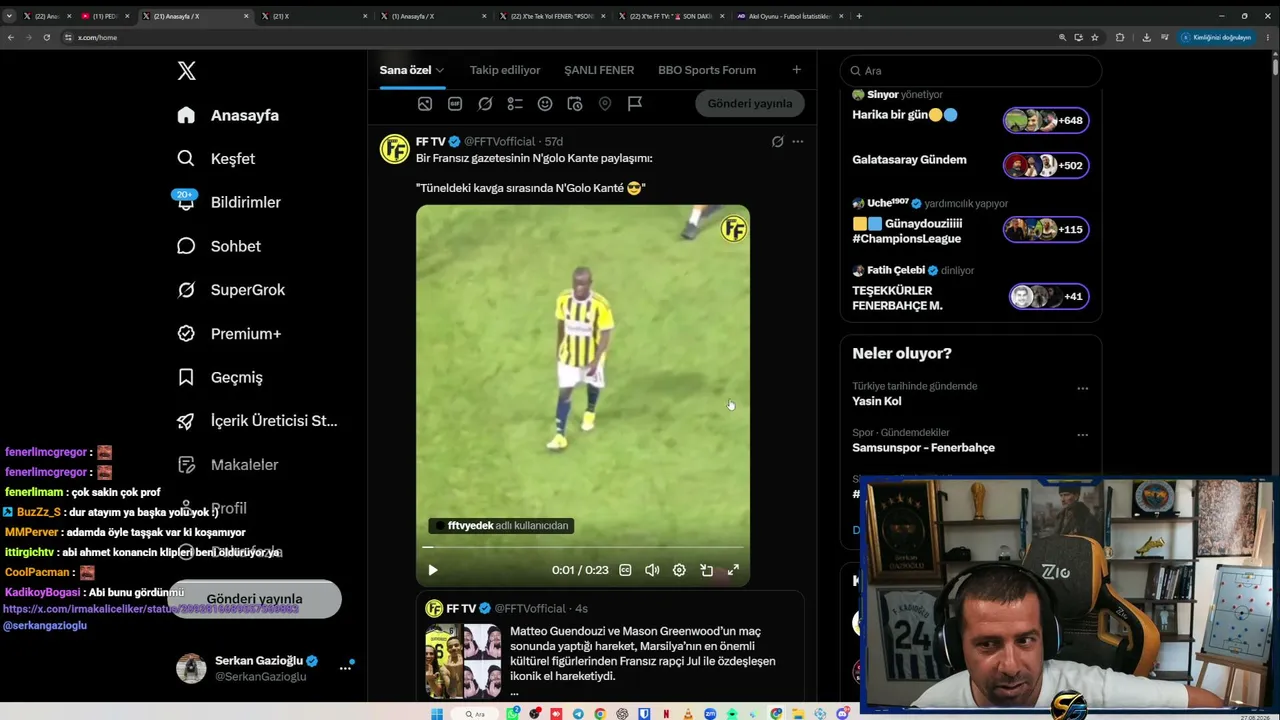Viewport: 1280px width, 720px height.
Task: Mute the video volume
Action: point(652,570)
